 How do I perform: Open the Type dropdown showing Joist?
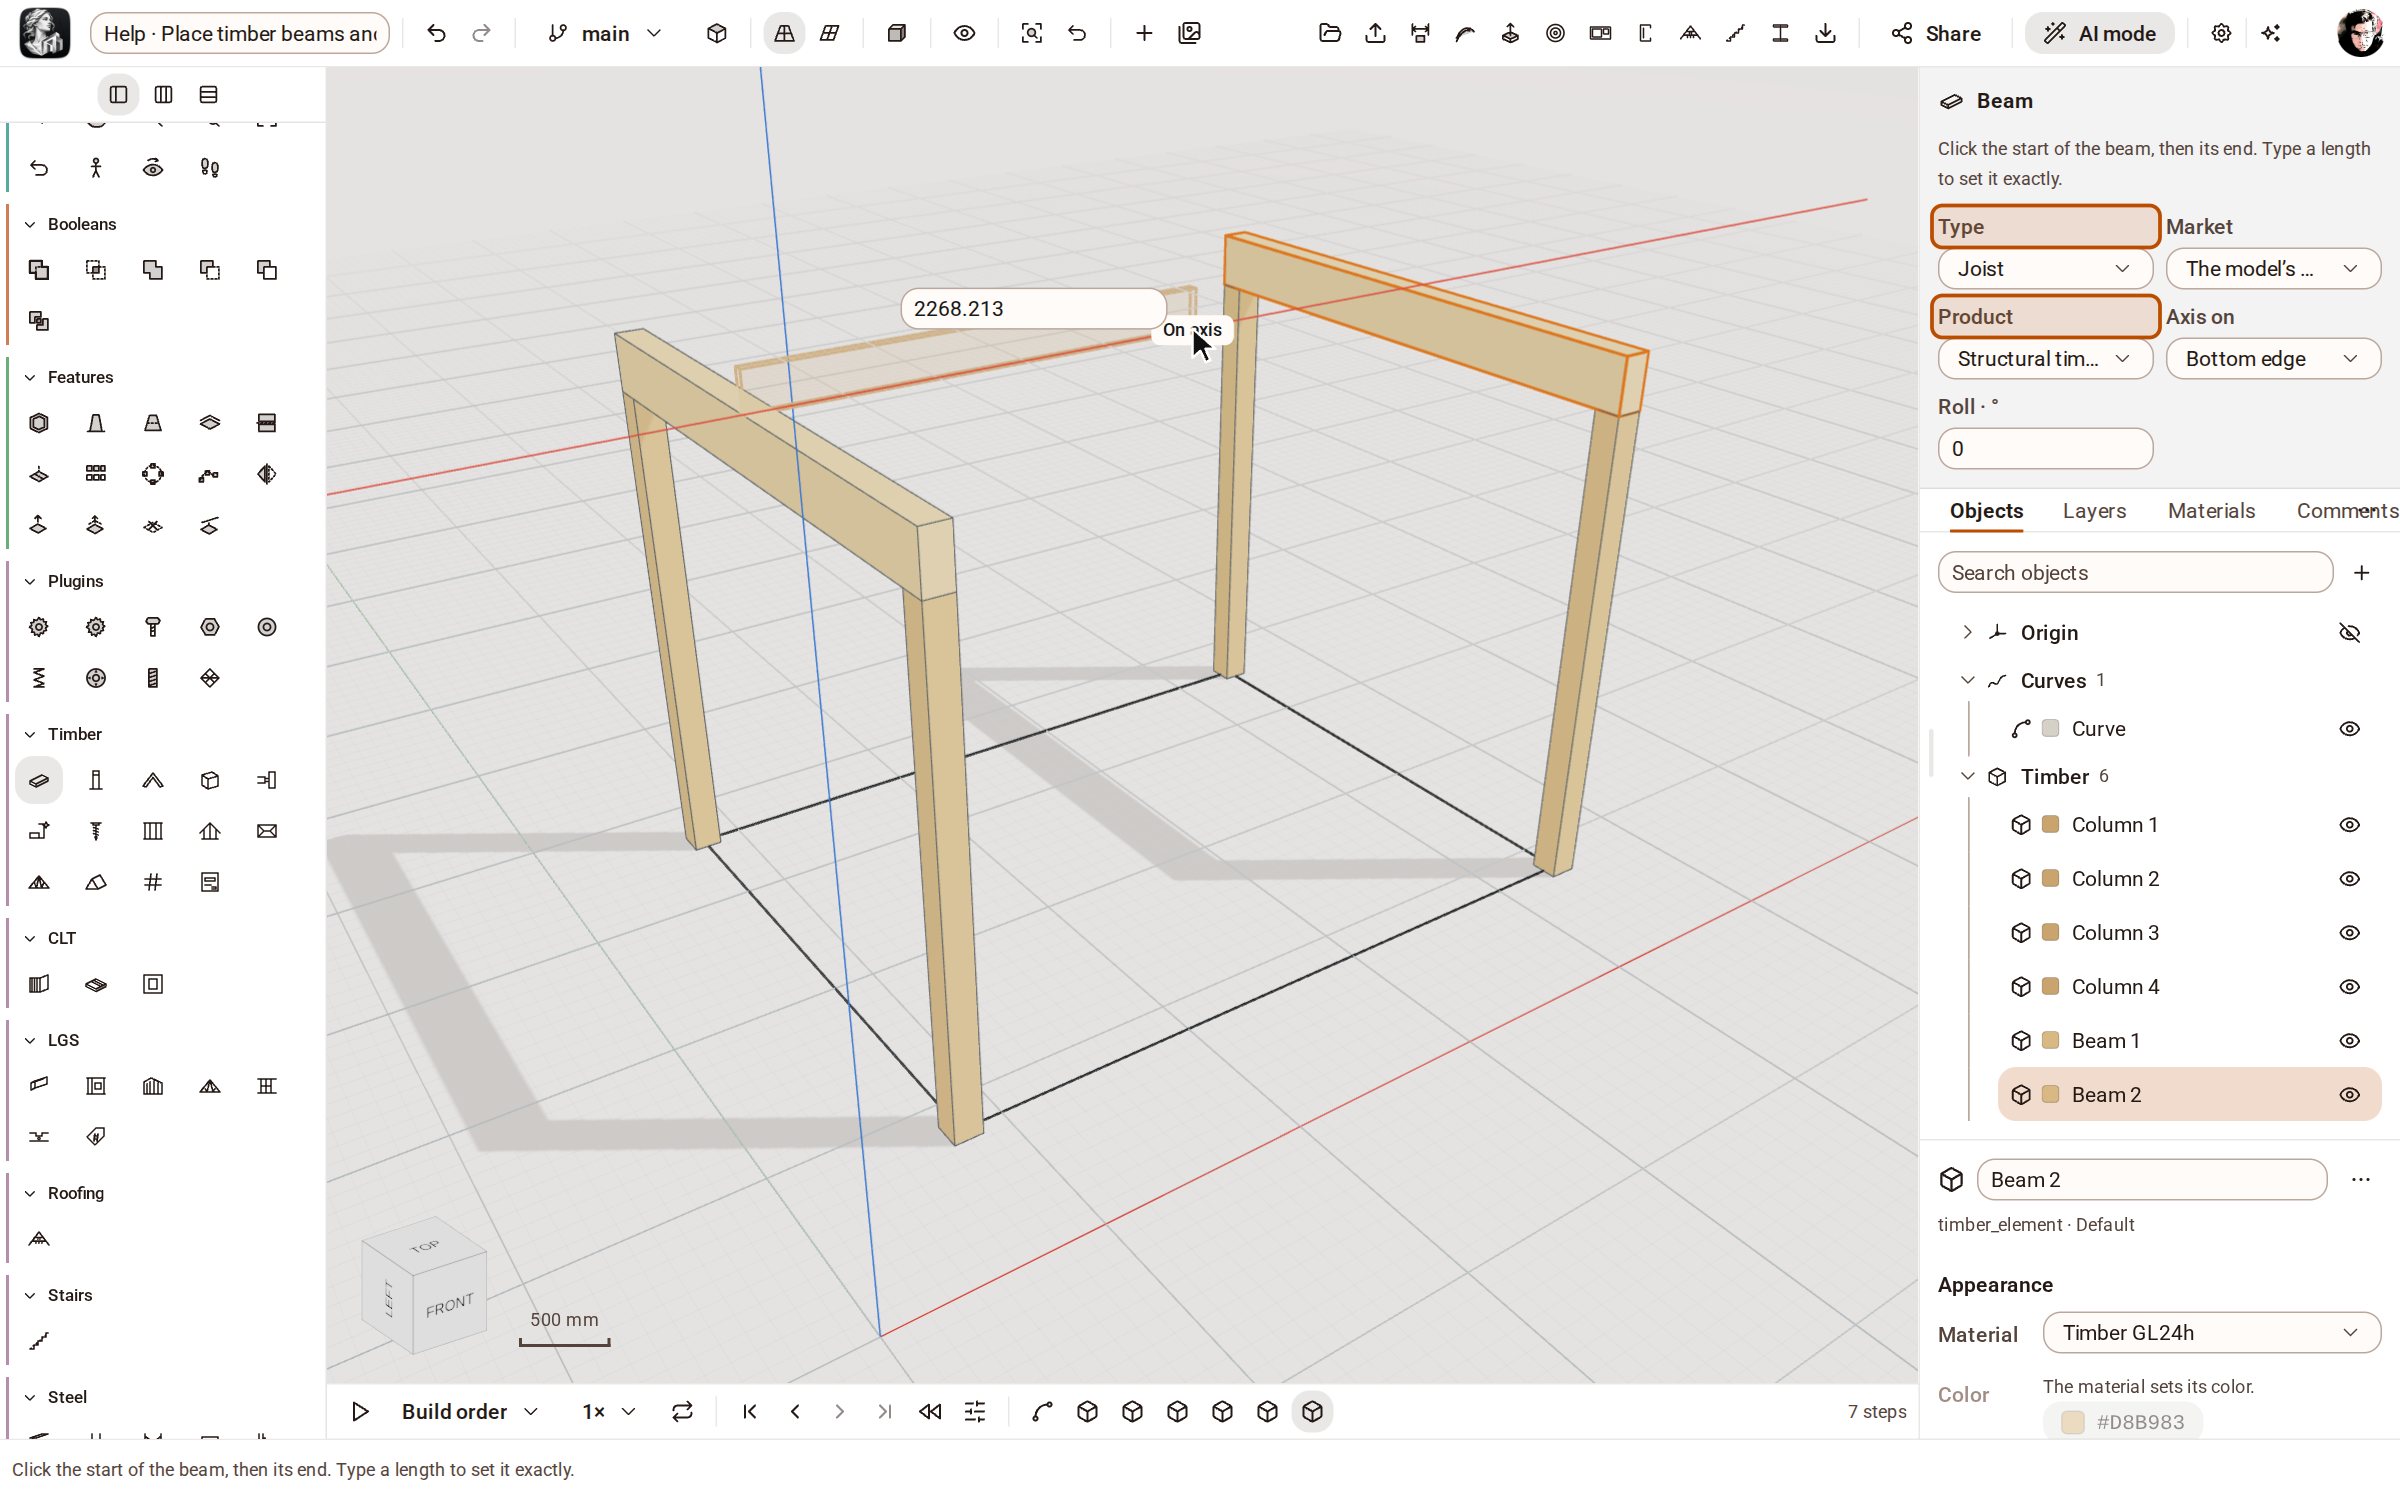point(2045,269)
